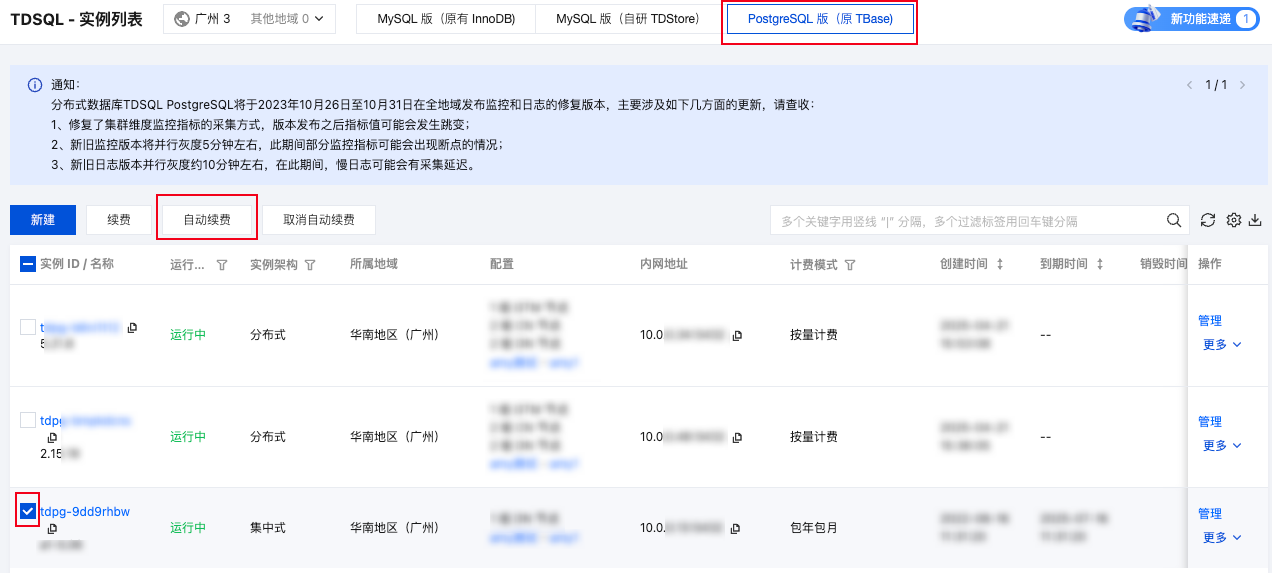Click the 续费 button
Viewport: 1272px width, 573px height.
pyautogui.click(x=120, y=220)
